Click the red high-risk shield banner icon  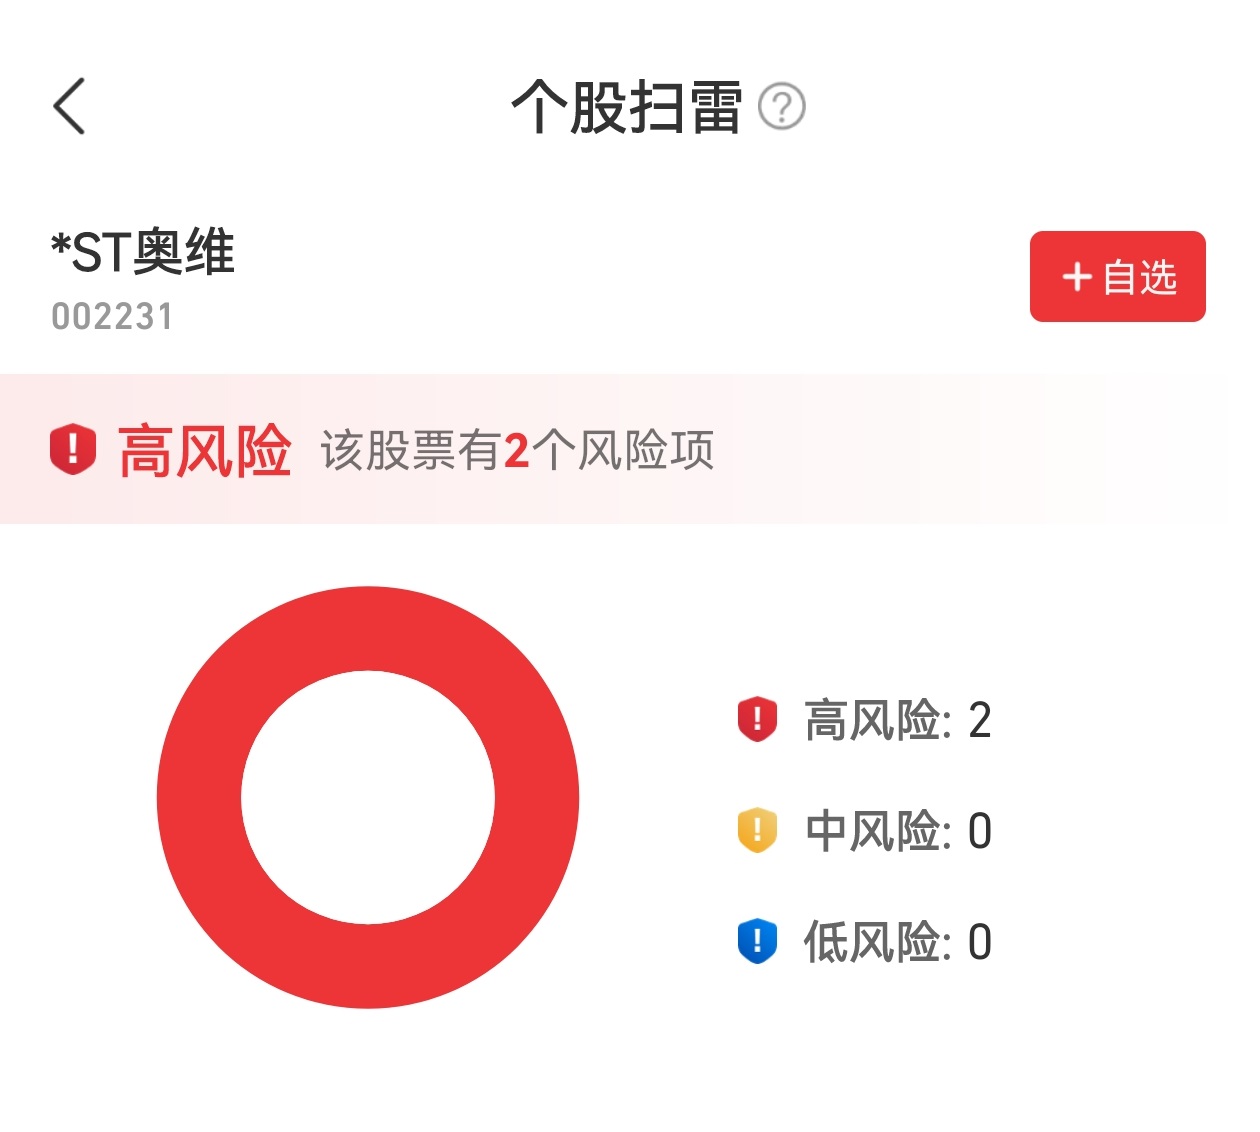coord(73,449)
